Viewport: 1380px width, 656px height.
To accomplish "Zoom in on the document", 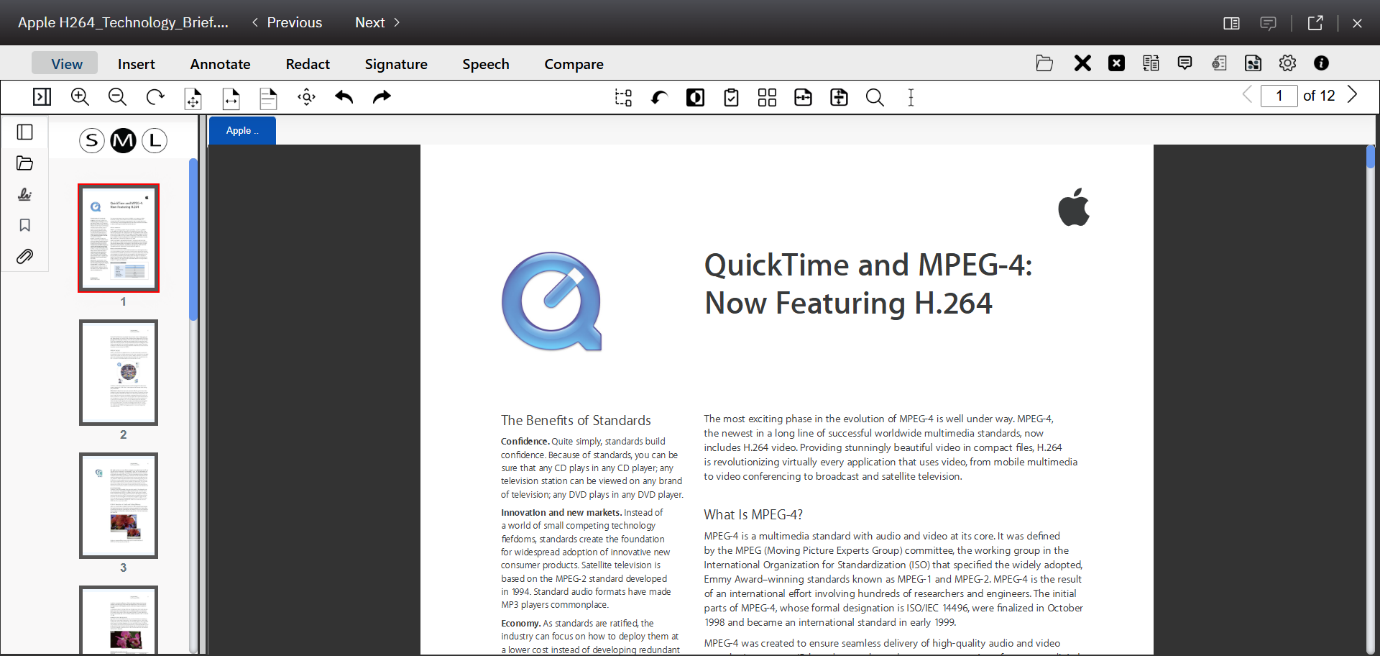I will (80, 97).
